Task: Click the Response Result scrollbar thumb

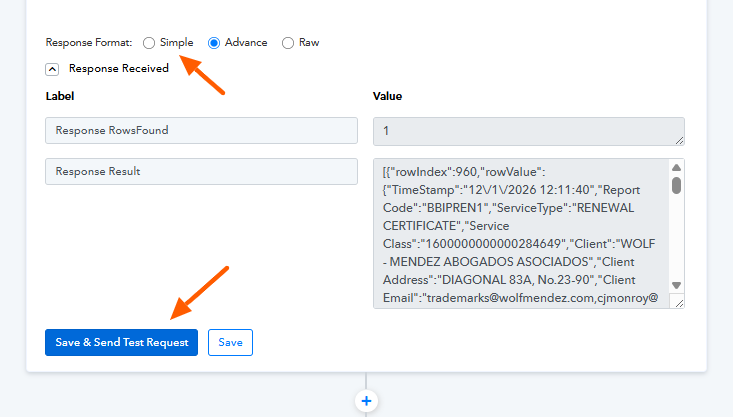Action: pyautogui.click(x=677, y=185)
